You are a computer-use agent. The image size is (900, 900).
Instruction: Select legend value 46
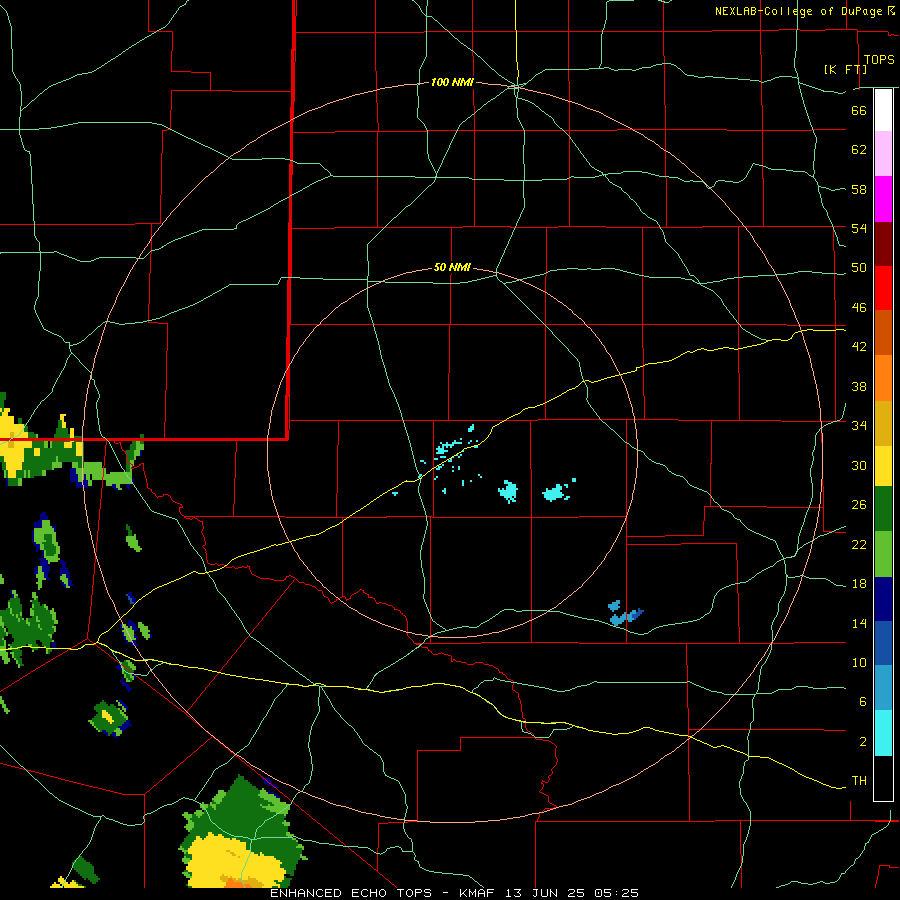[x=859, y=308]
